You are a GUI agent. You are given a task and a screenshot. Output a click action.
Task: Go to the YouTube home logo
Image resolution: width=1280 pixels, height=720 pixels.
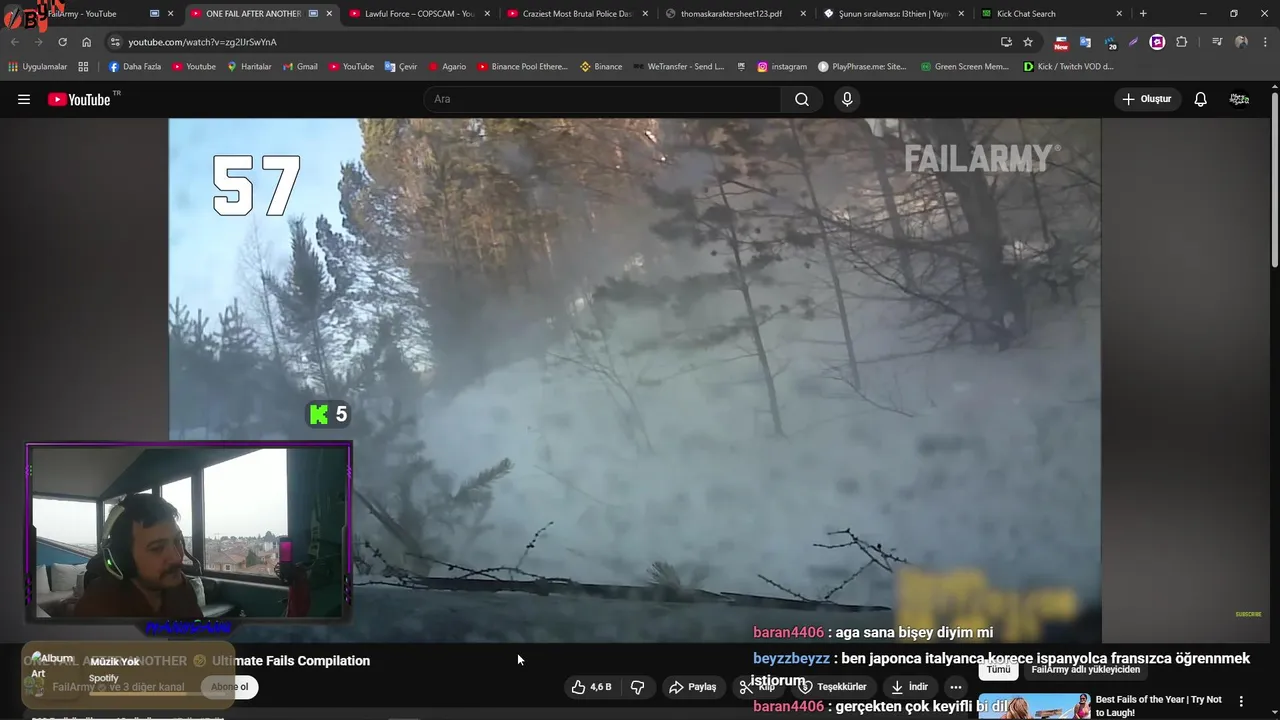click(80, 99)
